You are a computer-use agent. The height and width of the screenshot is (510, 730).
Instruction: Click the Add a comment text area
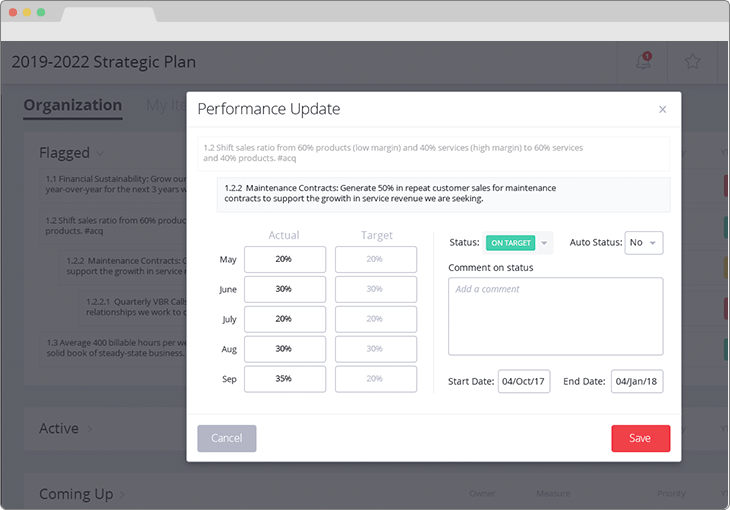[x=555, y=316]
